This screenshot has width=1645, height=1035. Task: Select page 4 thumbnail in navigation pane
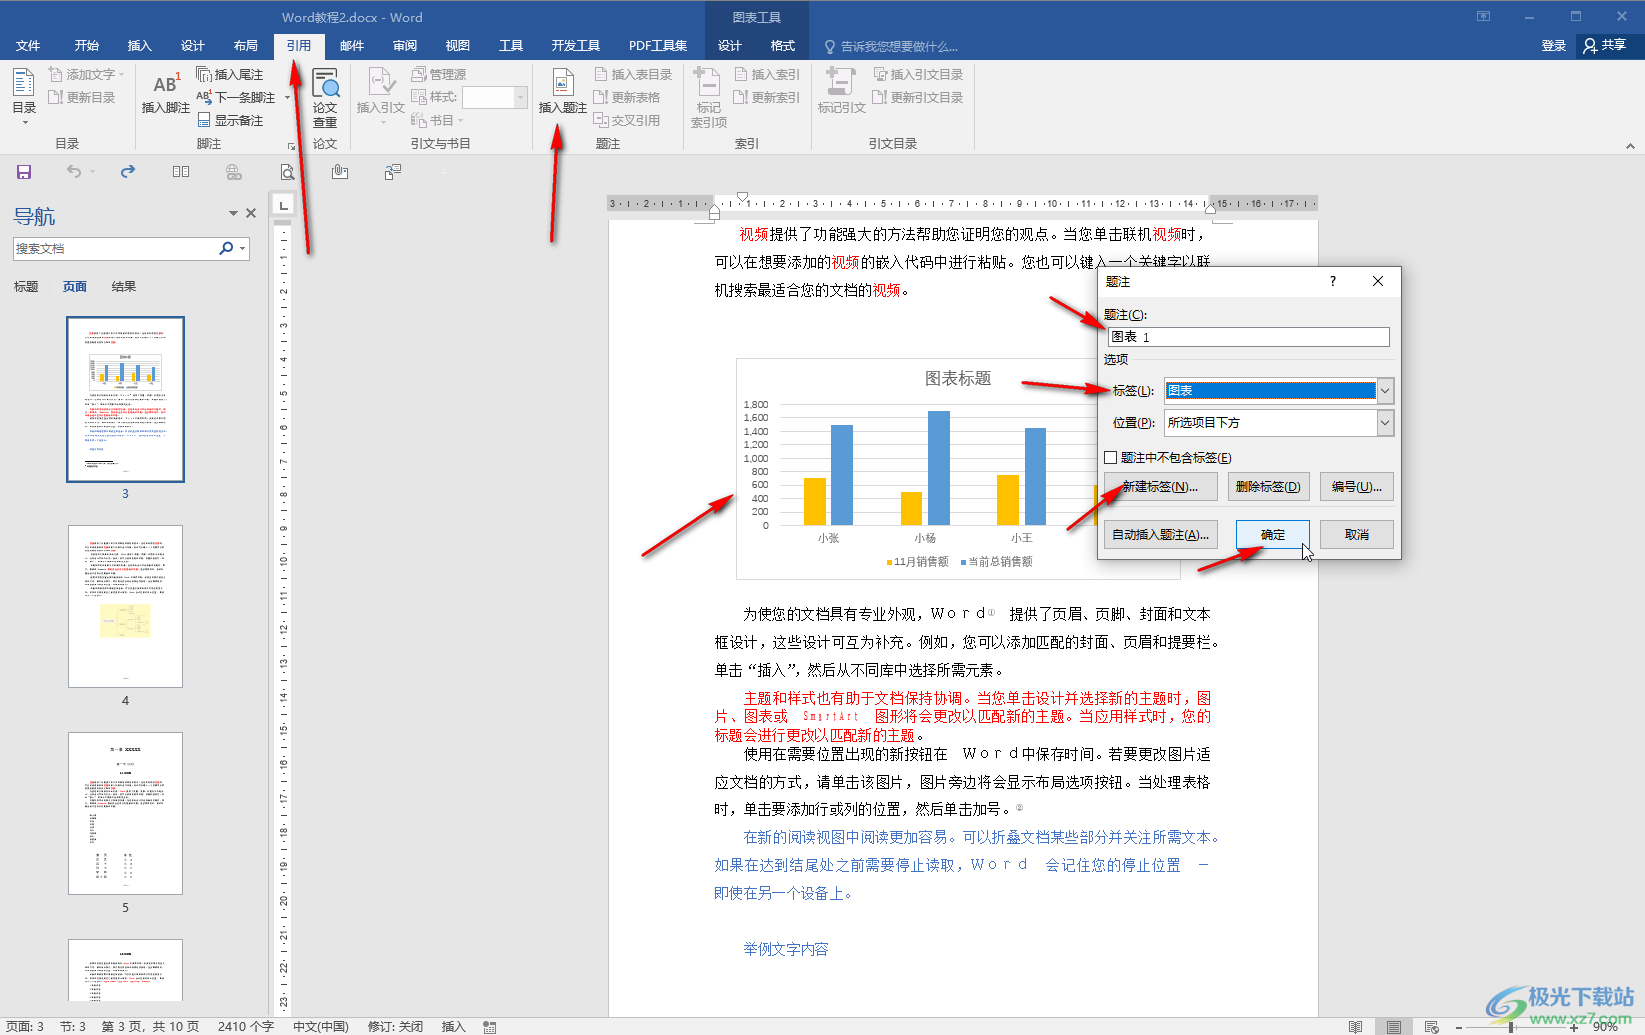[x=125, y=606]
